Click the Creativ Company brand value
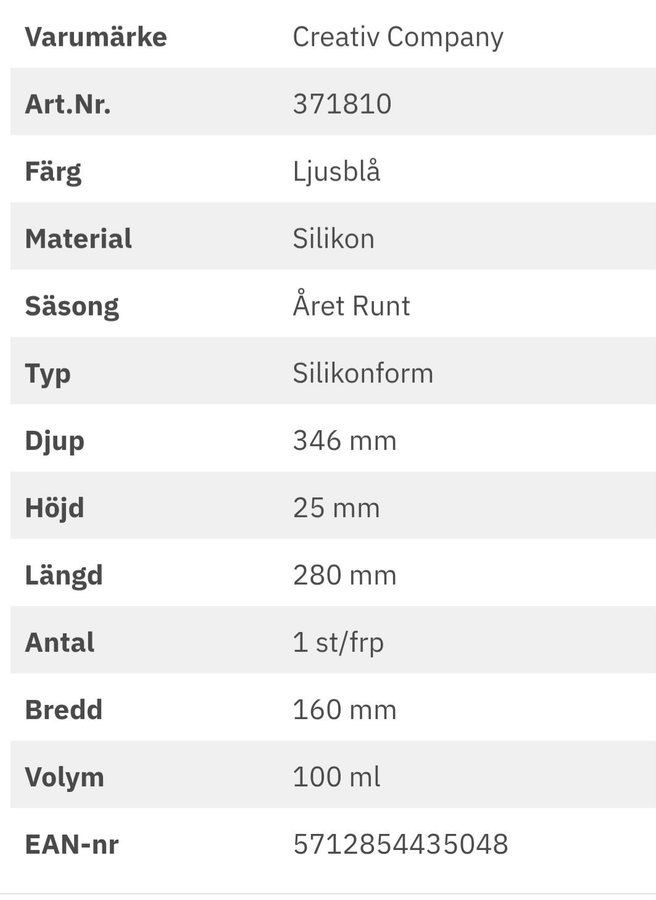This screenshot has width=656, height=900. (x=397, y=38)
